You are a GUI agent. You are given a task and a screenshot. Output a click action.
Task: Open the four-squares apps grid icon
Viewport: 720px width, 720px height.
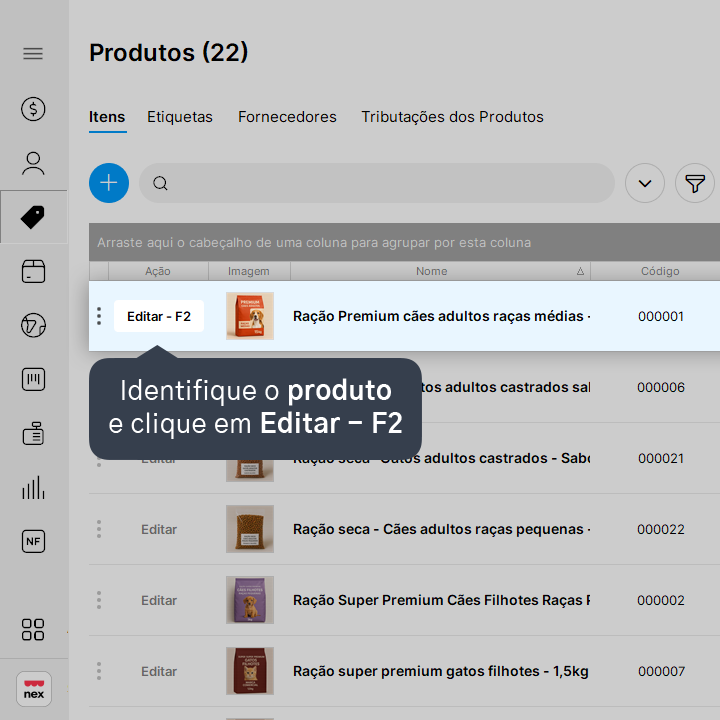pos(33,630)
